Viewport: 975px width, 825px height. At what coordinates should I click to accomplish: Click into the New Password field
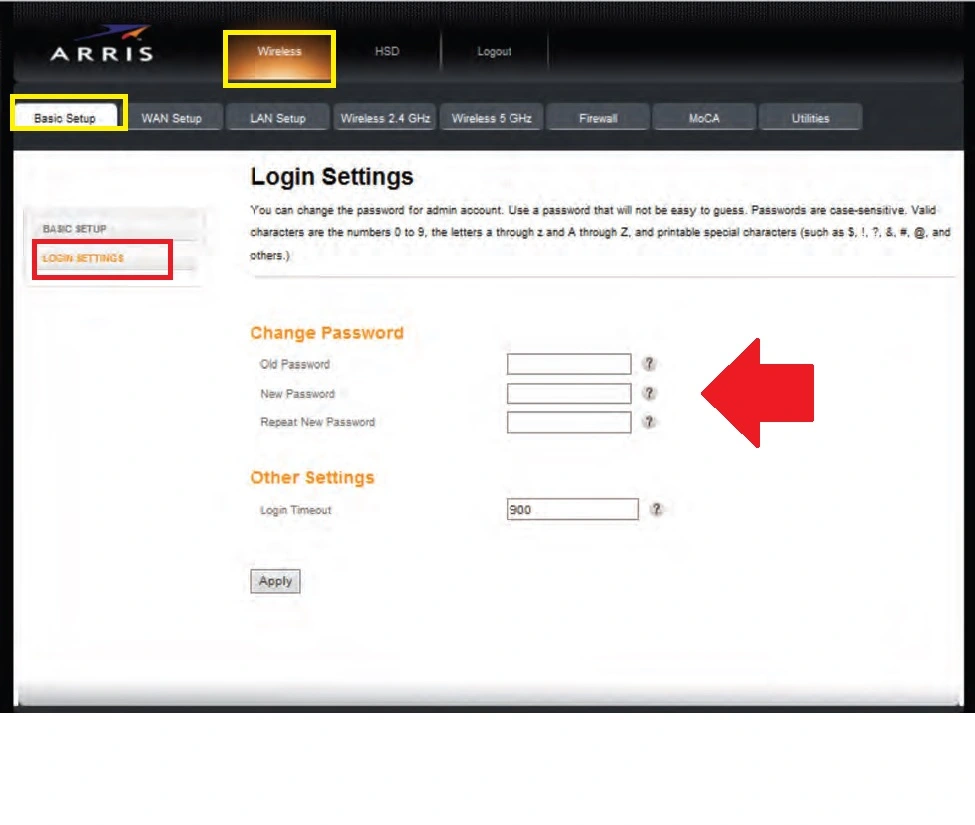tap(569, 393)
